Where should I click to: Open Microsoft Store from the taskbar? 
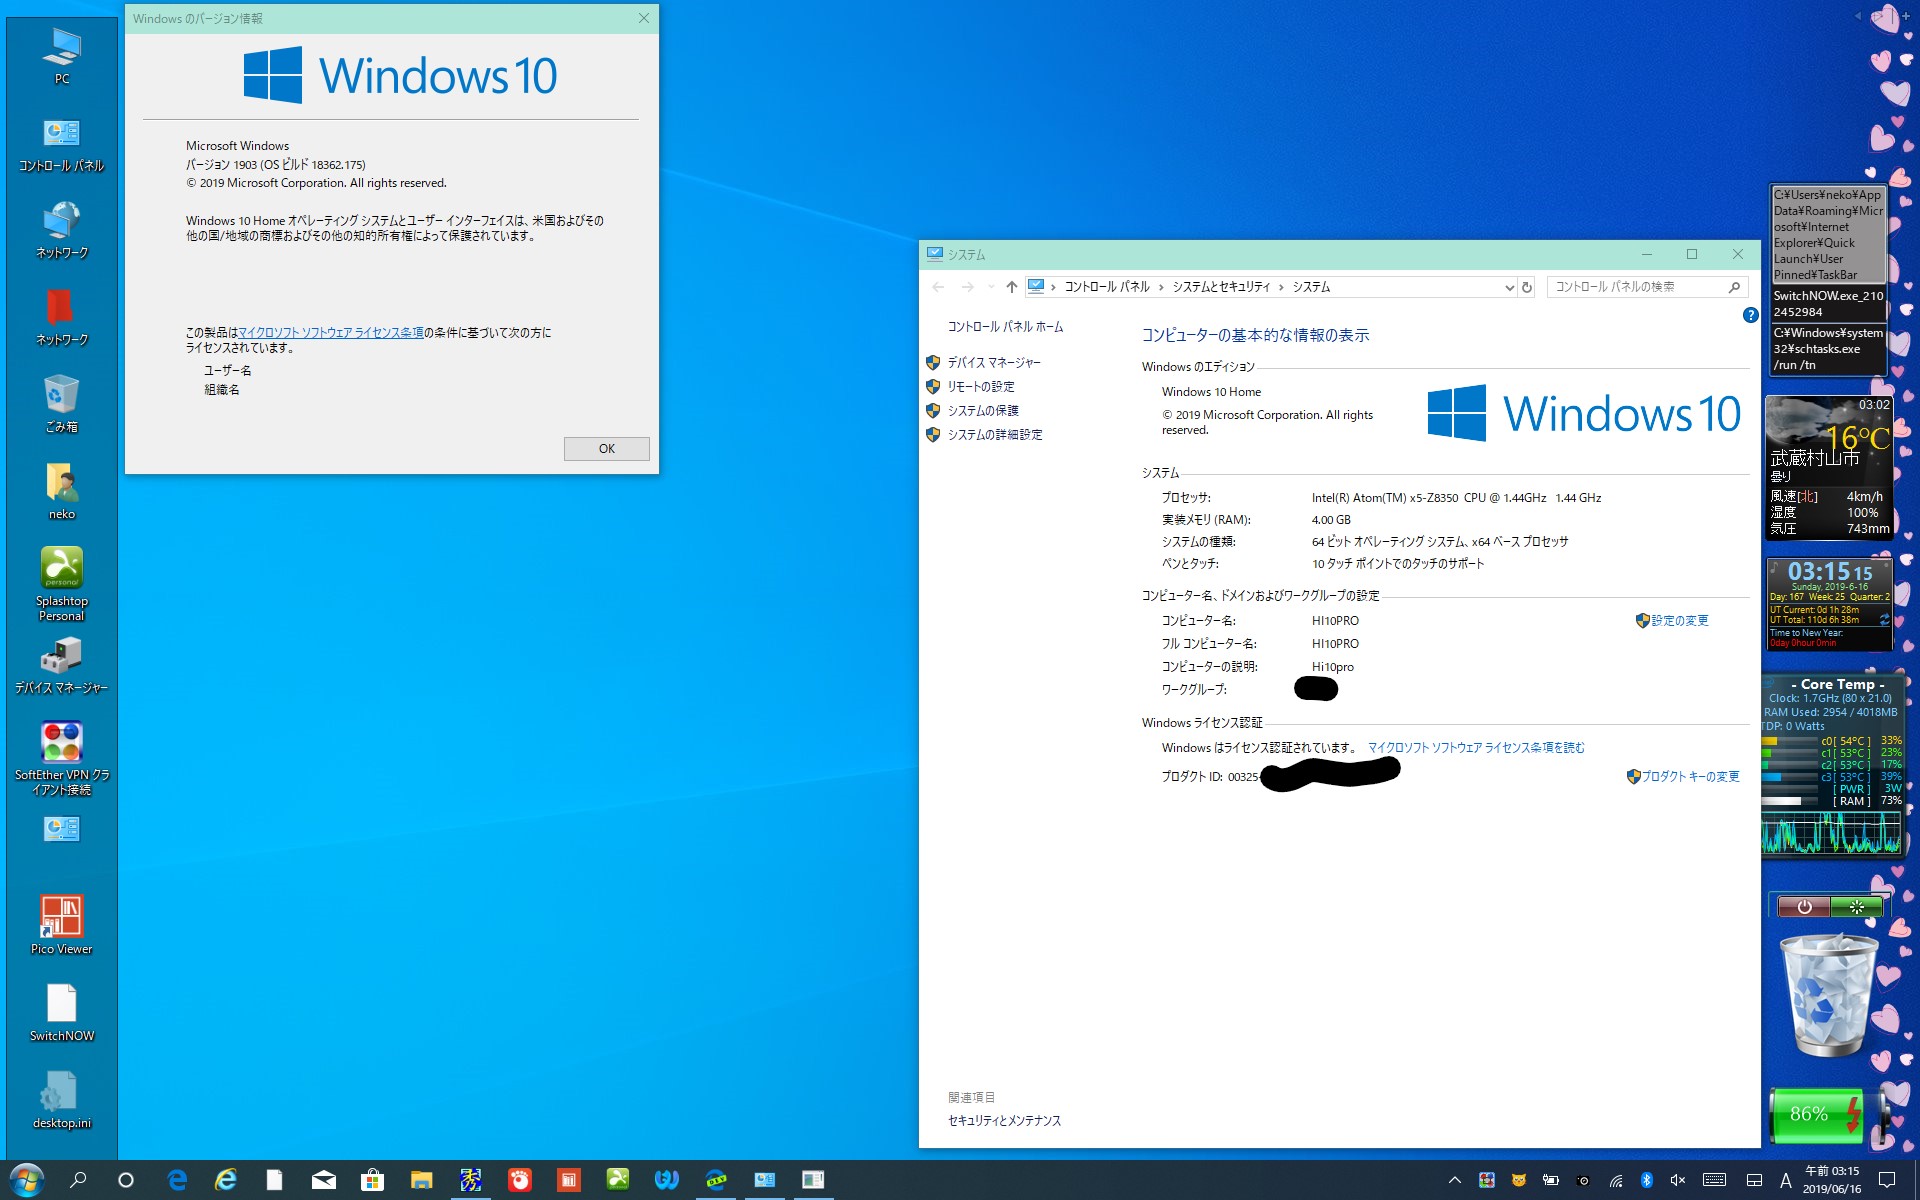tap(373, 1180)
